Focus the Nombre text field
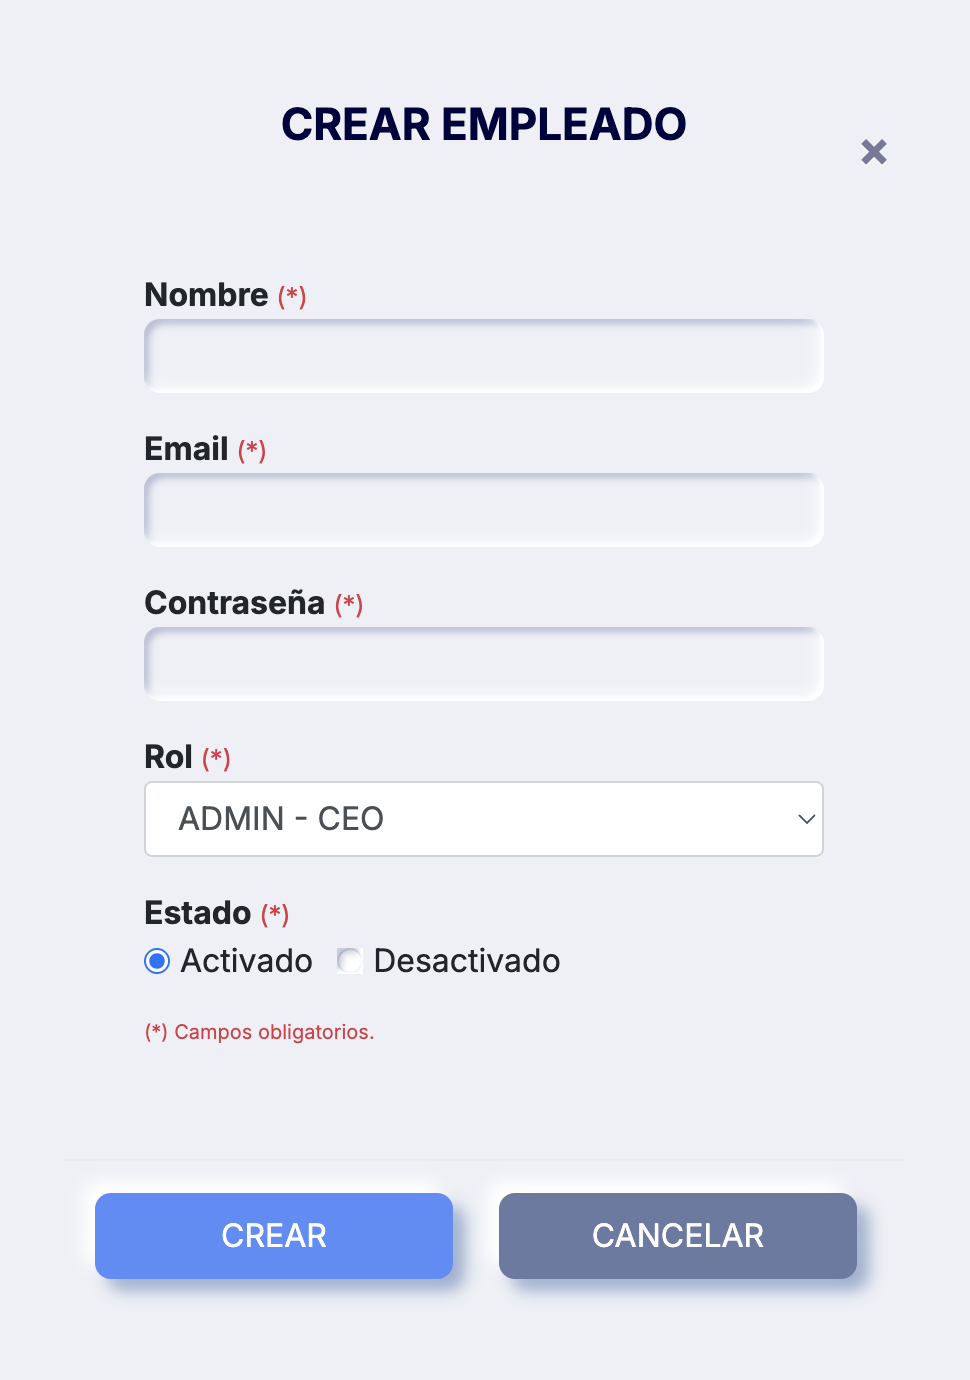970x1380 pixels. 484,356
